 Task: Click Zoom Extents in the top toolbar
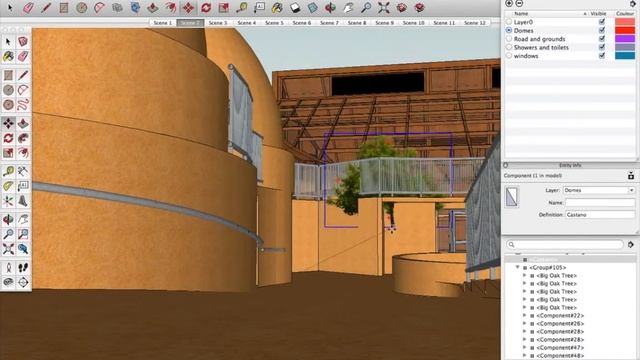pyautogui.click(x=384, y=7)
